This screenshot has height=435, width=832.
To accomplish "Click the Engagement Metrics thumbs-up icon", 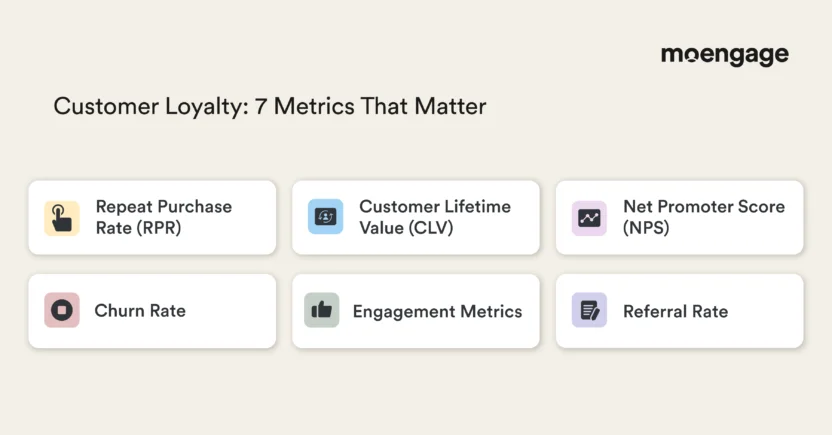I will (321, 311).
